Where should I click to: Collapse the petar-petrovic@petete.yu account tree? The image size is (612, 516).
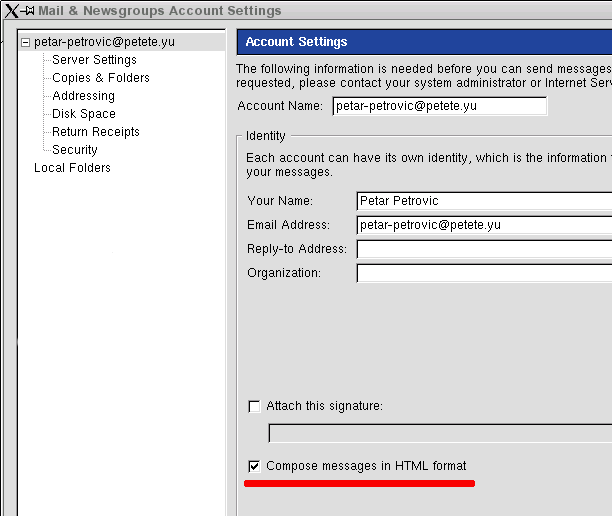pyautogui.click(x=25, y=42)
